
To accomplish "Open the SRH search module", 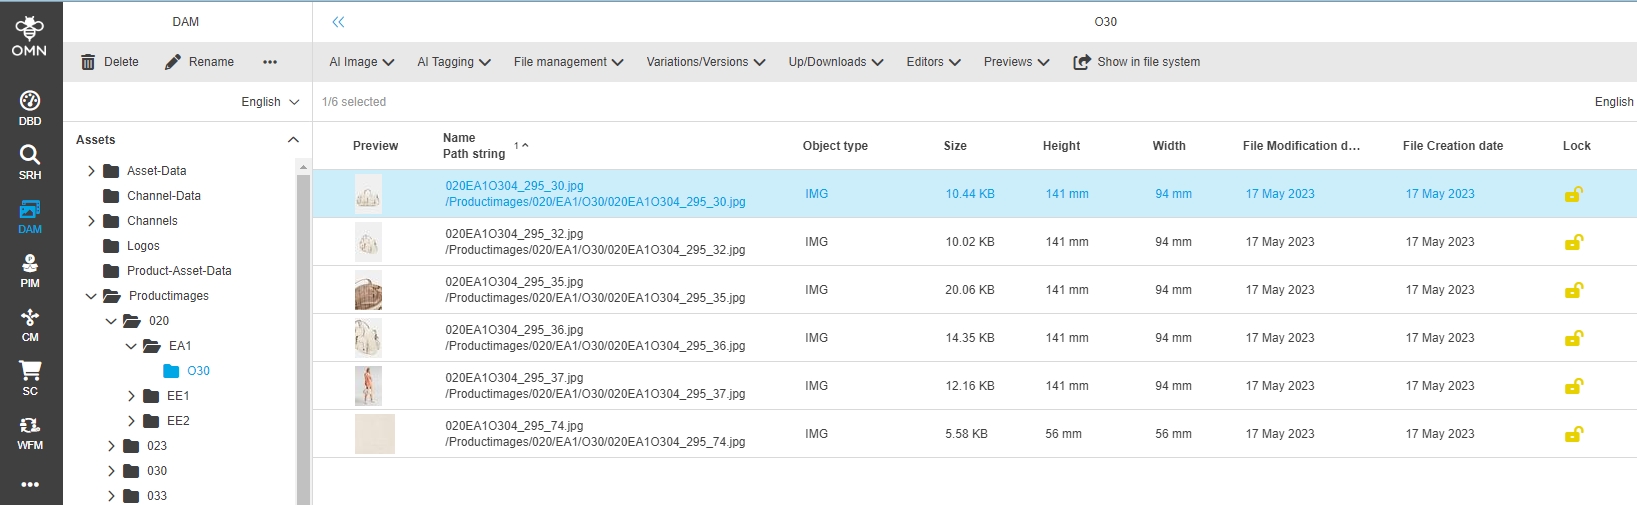I will tap(30, 161).
